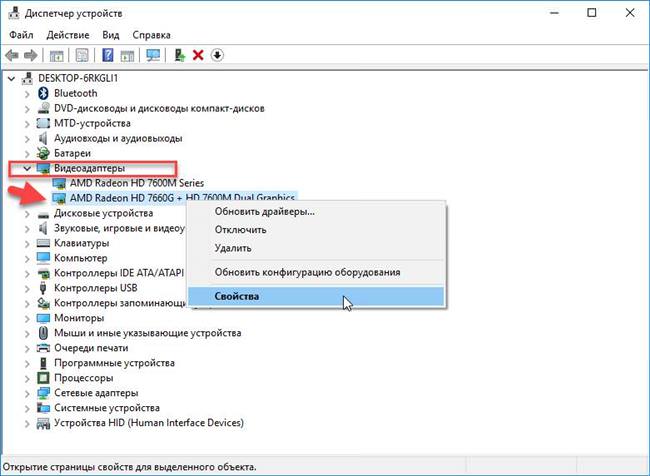The width and height of the screenshot is (650, 476).
Task: Expand the Контроллеры USB arrow
Action: pyautogui.click(x=27, y=288)
